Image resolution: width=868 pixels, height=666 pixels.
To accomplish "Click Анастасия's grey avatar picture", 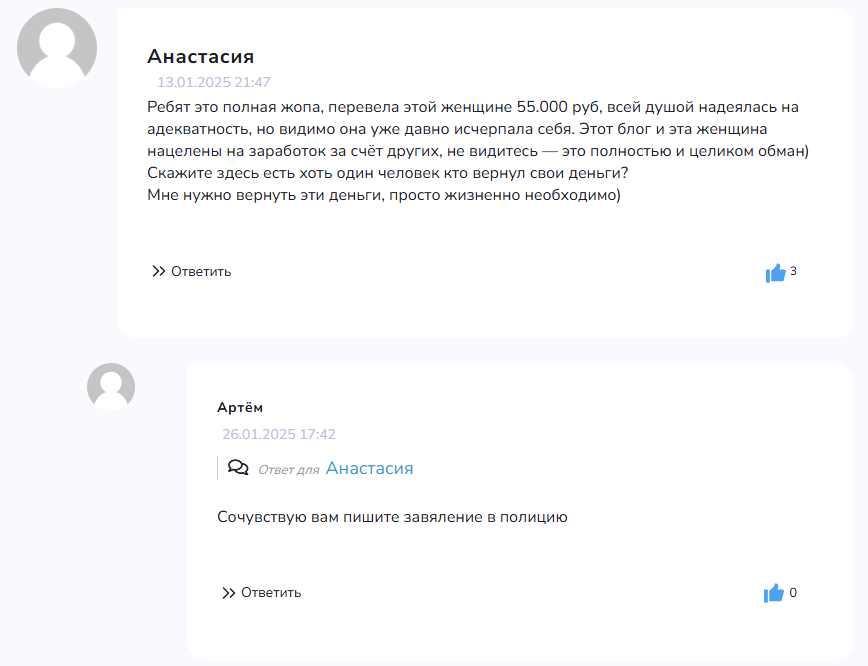I will tap(57, 48).
